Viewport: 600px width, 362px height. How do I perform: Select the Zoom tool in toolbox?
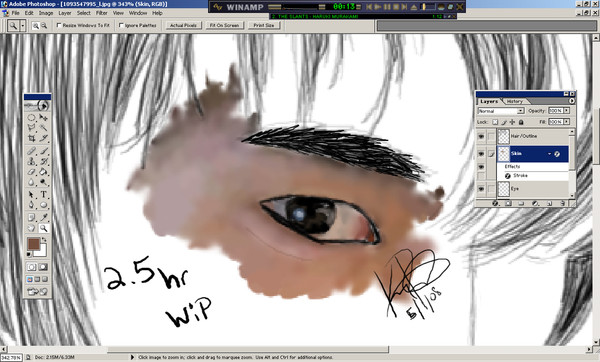[x=44, y=228]
